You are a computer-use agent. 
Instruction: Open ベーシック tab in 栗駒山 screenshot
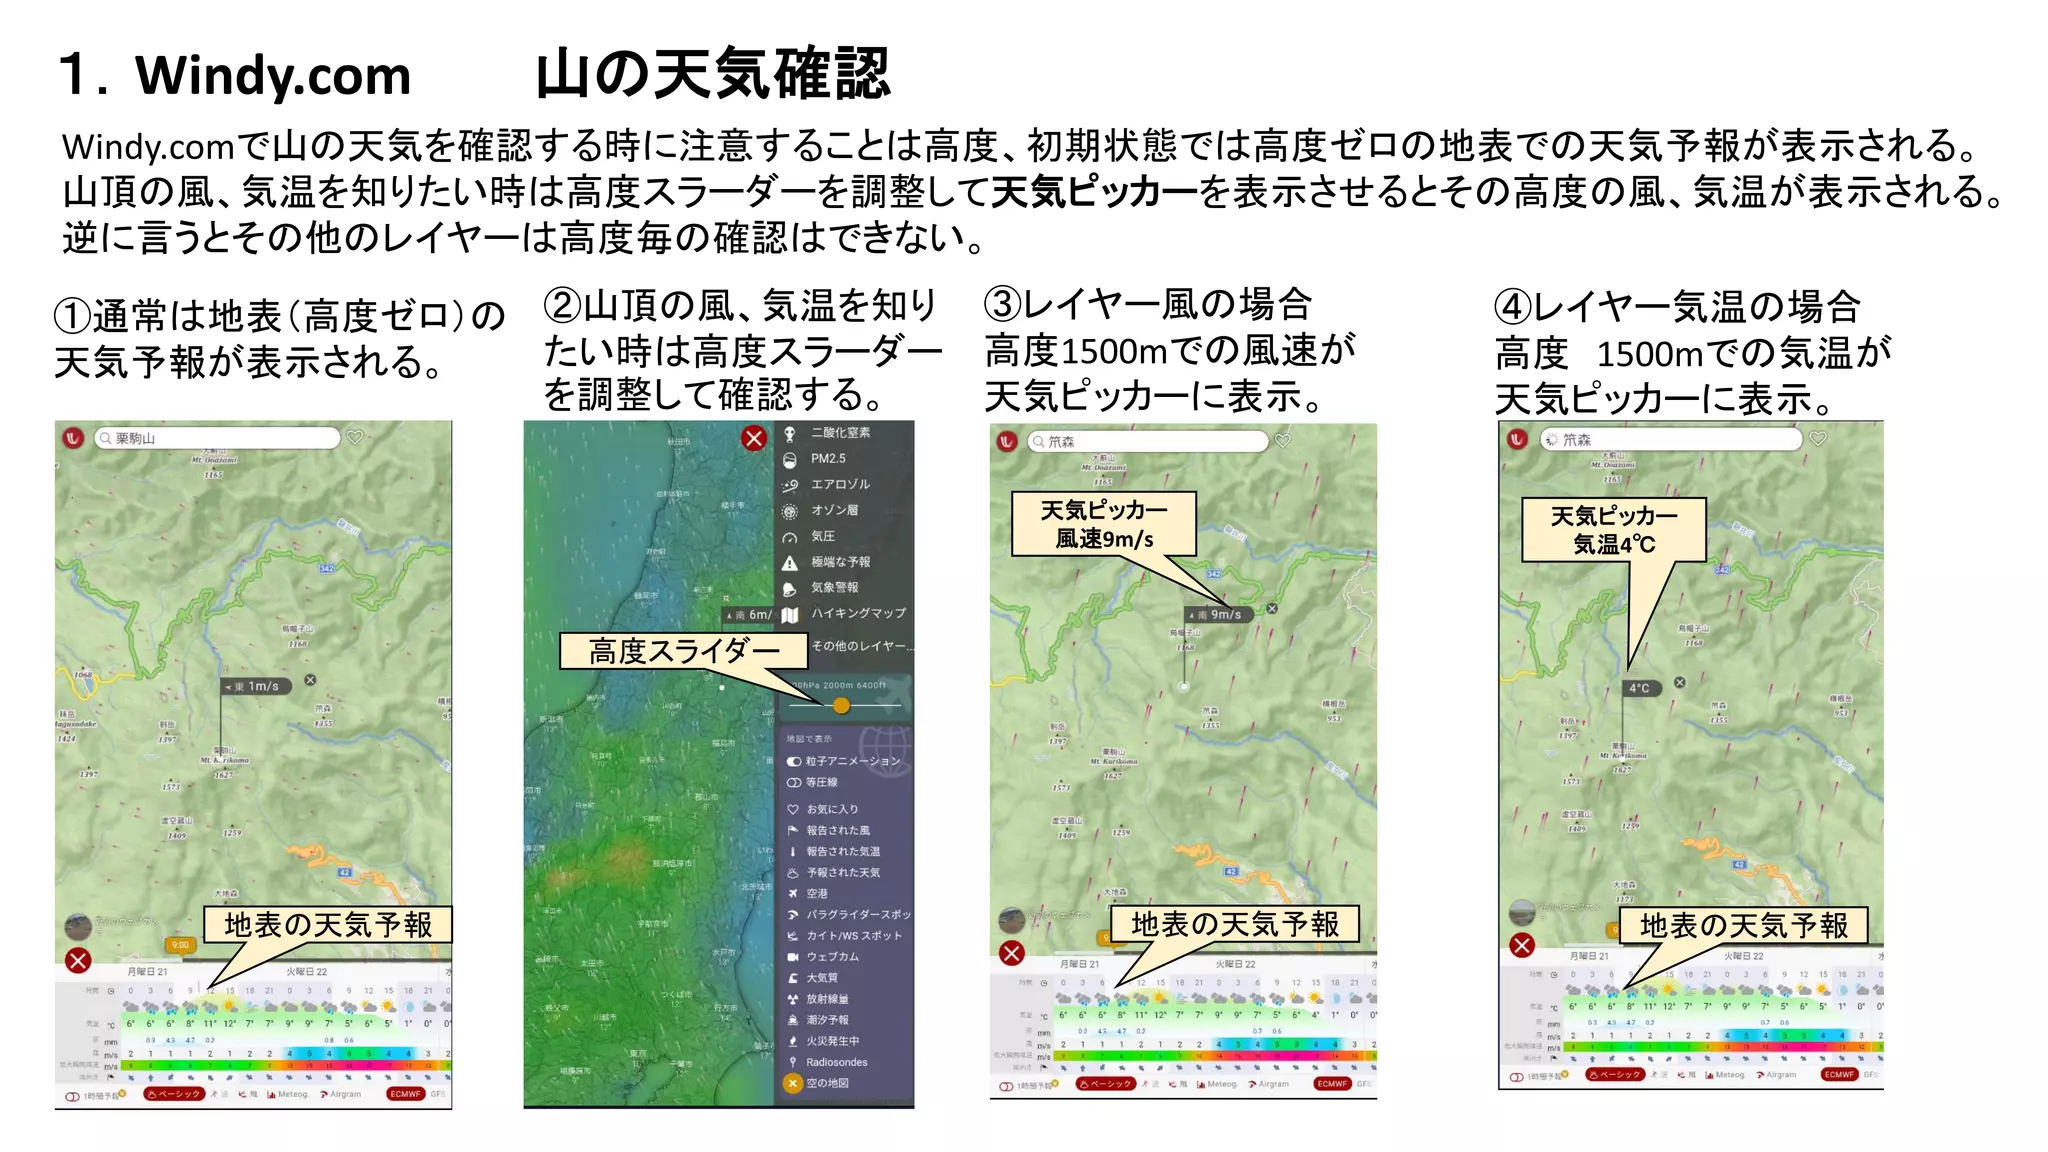click(175, 1094)
